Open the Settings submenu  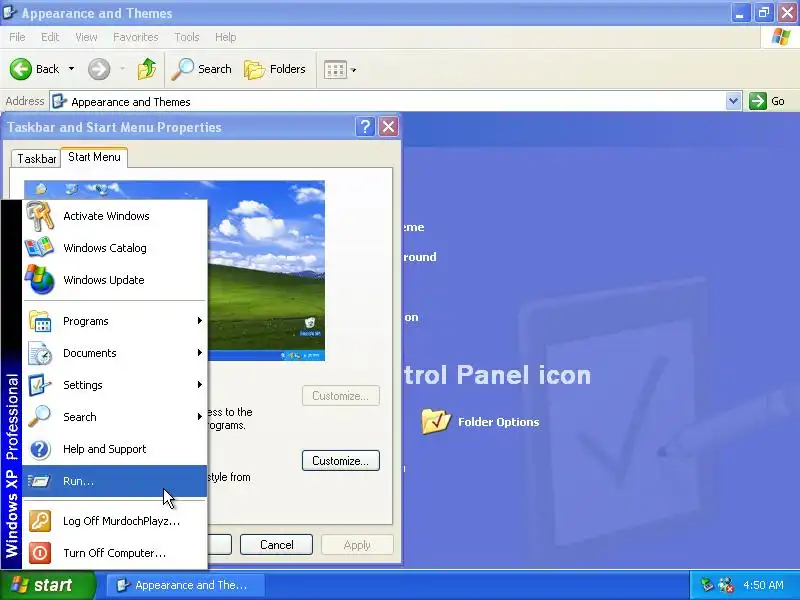115,385
